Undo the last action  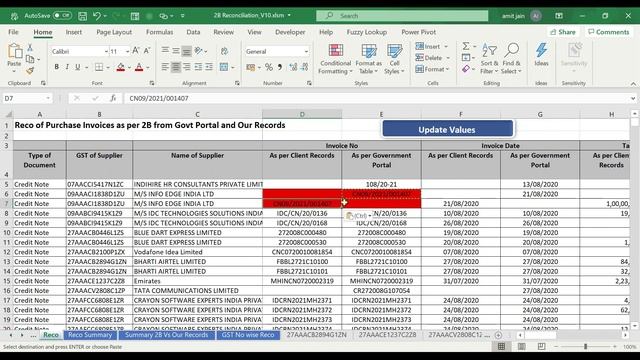point(97,16)
